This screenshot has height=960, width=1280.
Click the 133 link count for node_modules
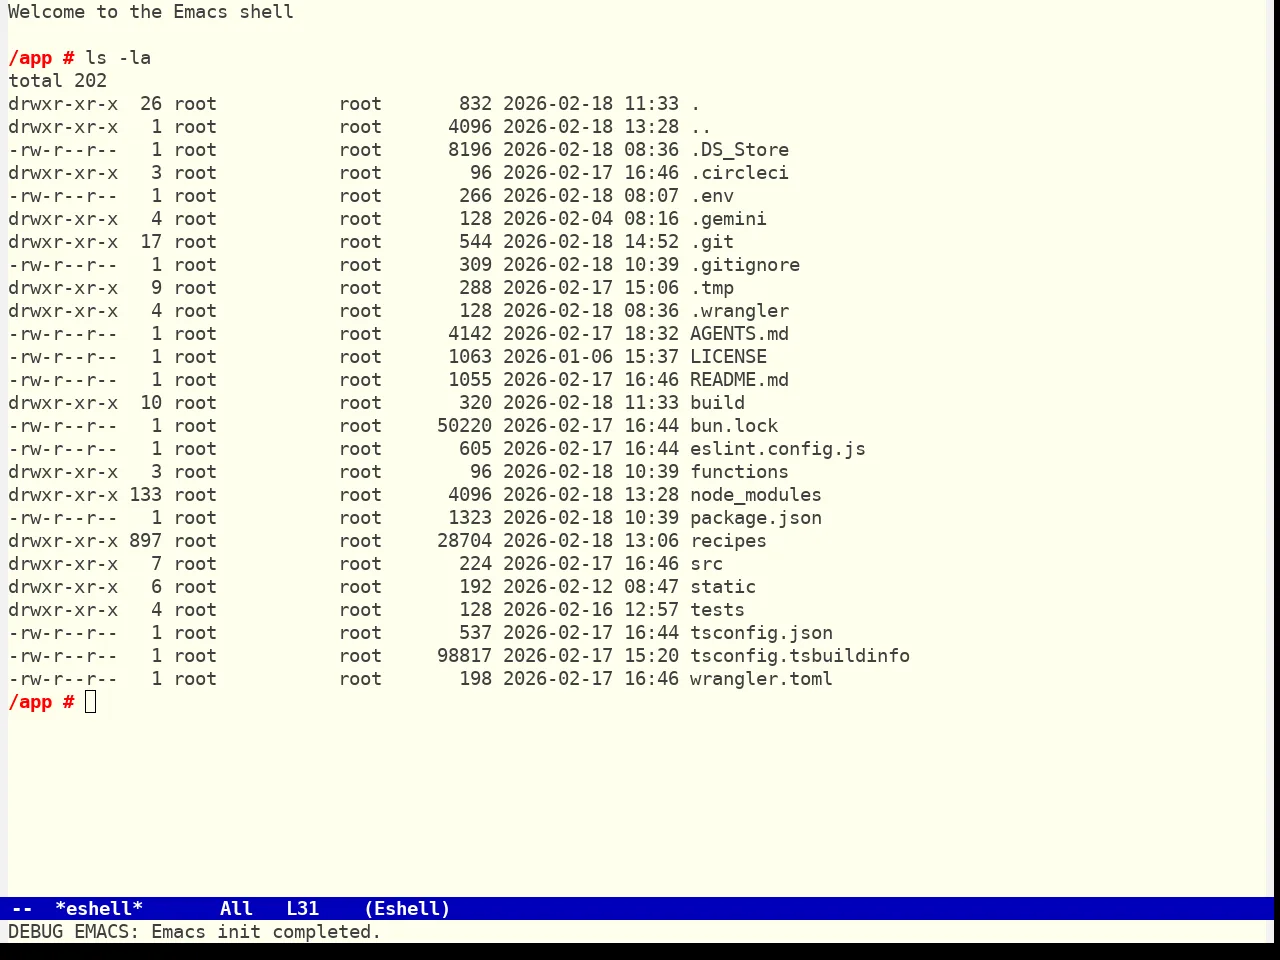click(x=145, y=495)
